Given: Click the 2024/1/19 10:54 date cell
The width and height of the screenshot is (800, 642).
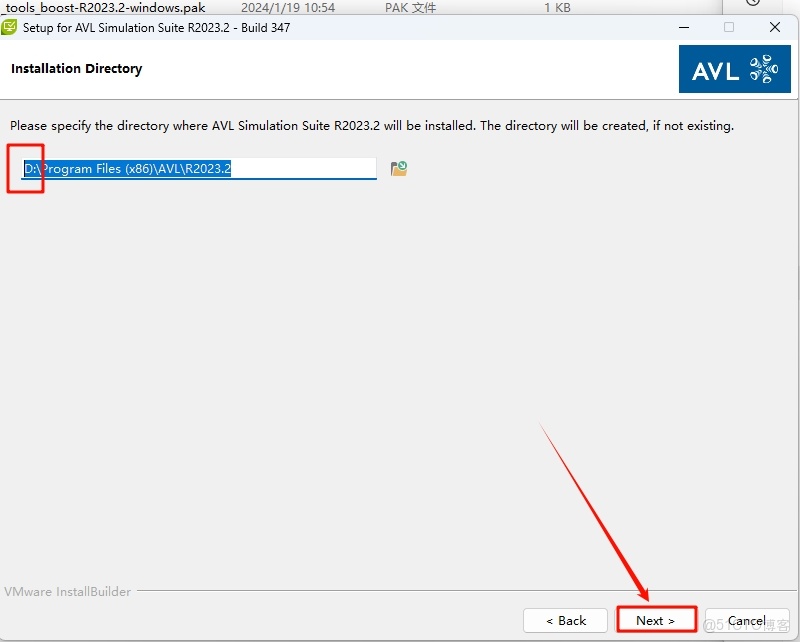Looking at the screenshot, I should (x=288, y=7).
